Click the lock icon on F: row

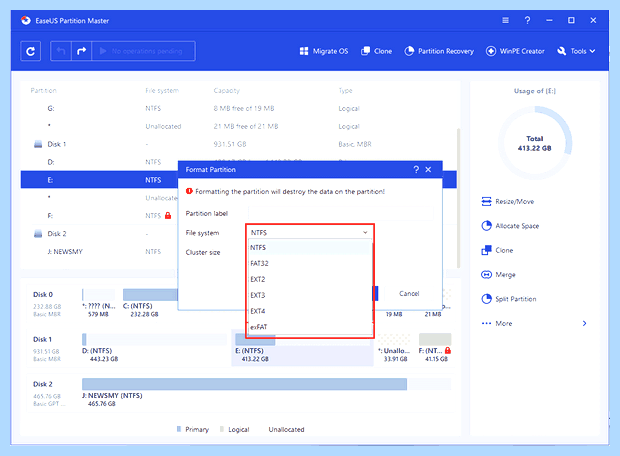(x=168, y=216)
